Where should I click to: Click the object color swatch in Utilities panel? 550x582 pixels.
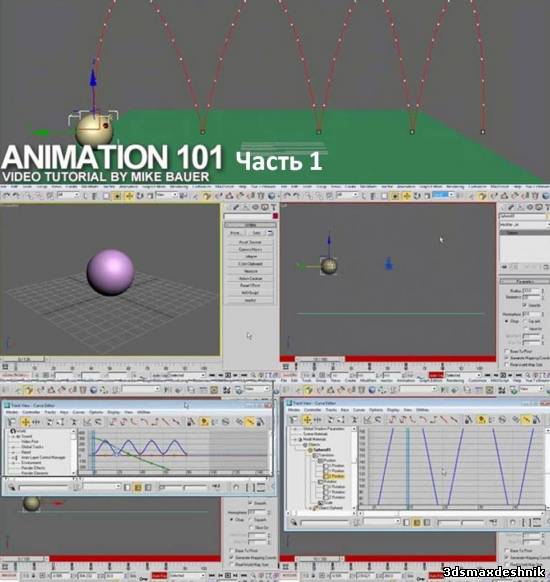coord(275,216)
